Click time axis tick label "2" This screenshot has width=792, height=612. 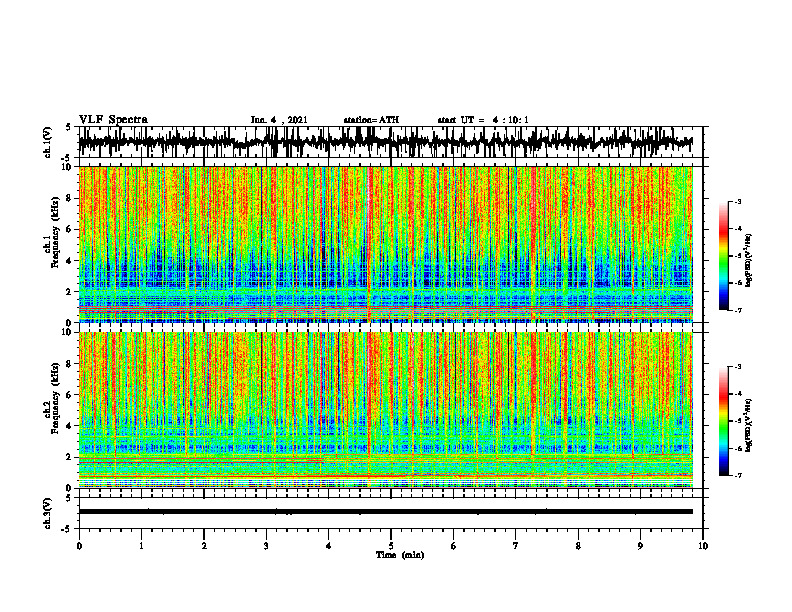tap(204, 546)
